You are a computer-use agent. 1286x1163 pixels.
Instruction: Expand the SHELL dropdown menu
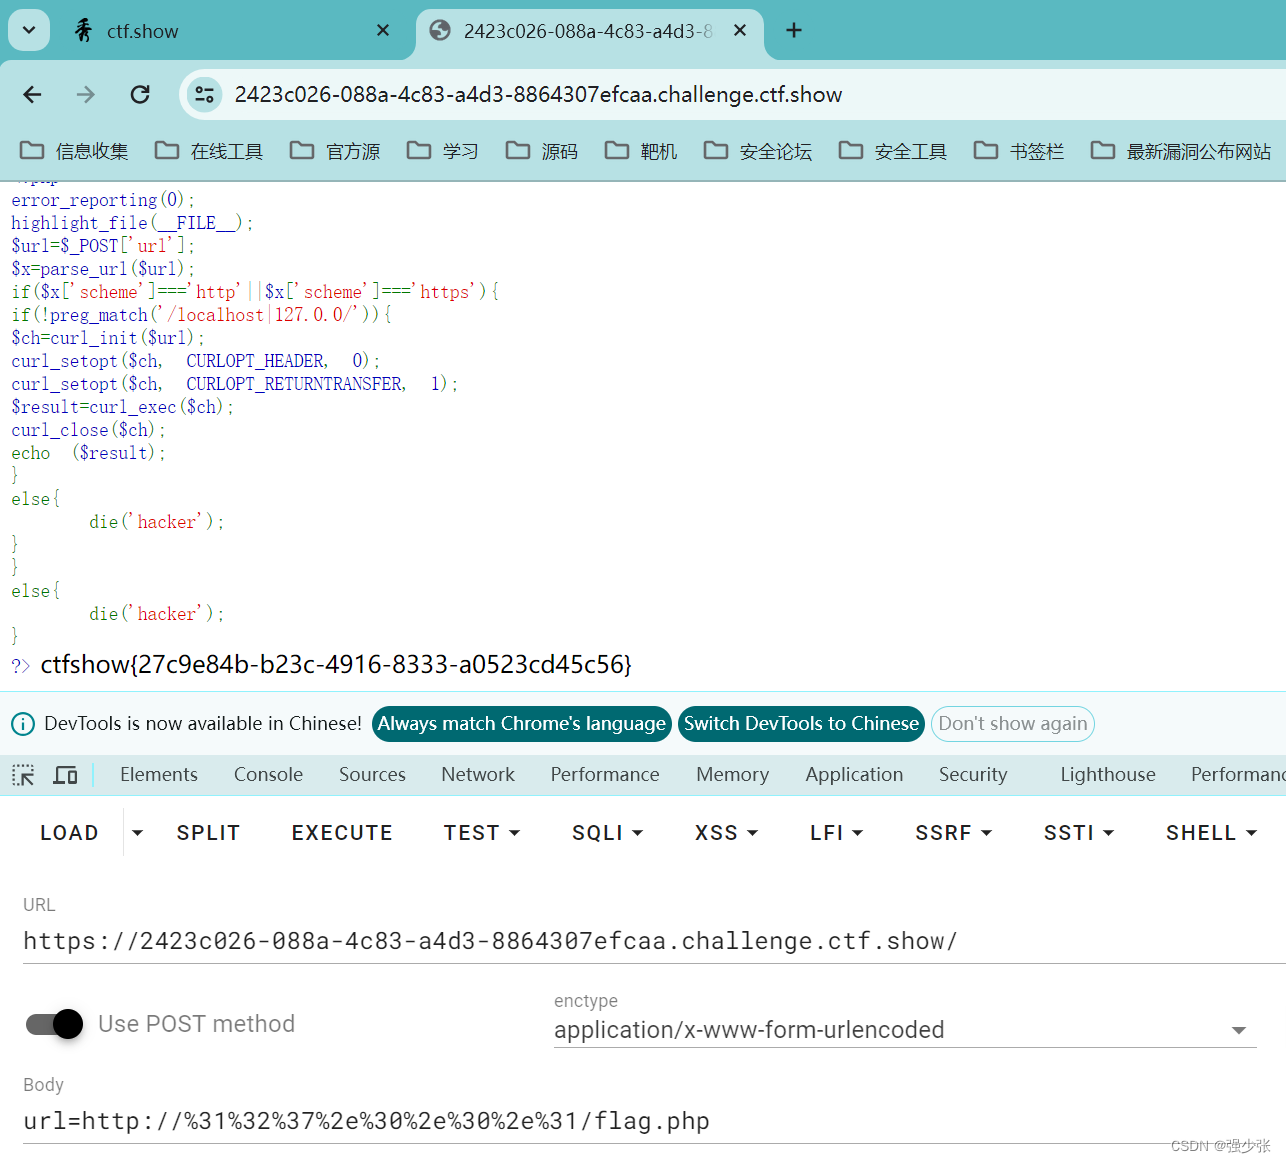point(1211,833)
